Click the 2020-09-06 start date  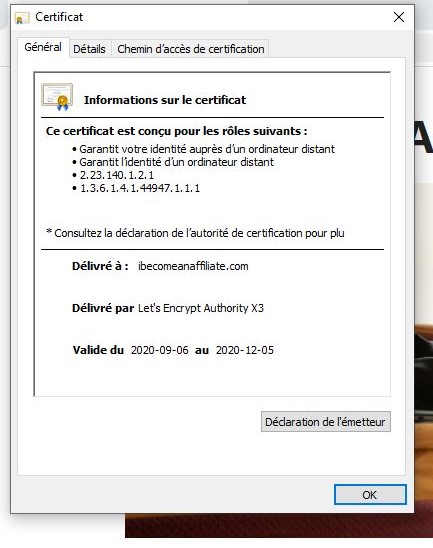click(159, 350)
